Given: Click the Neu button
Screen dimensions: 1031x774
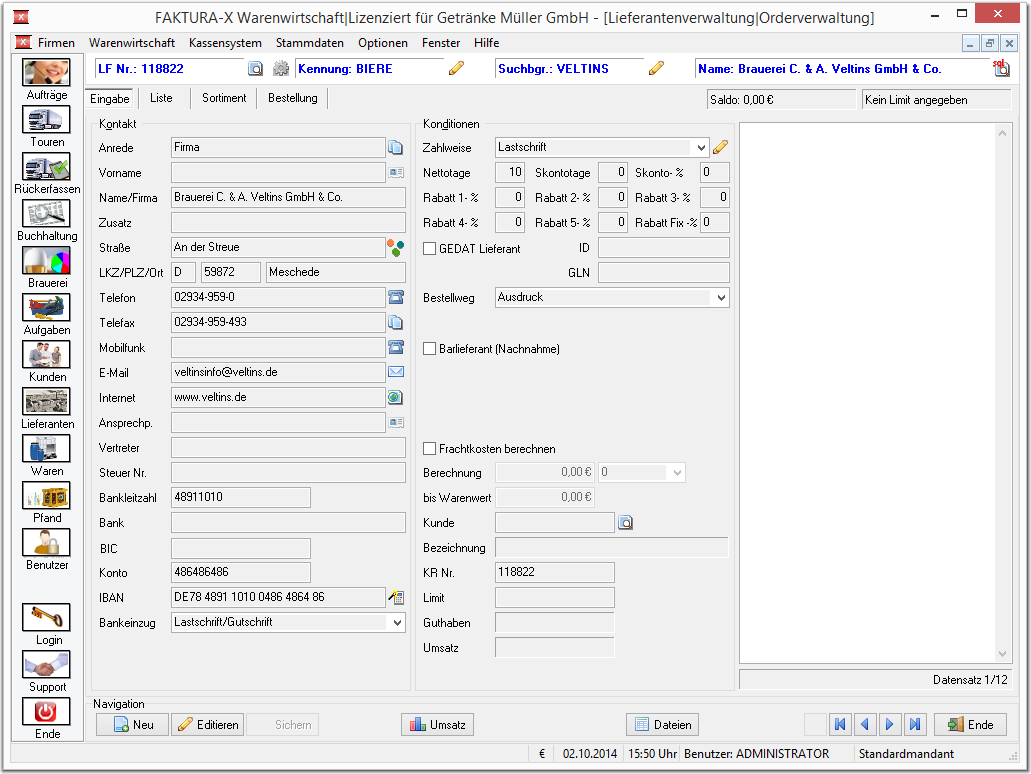Looking at the screenshot, I should tap(133, 725).
